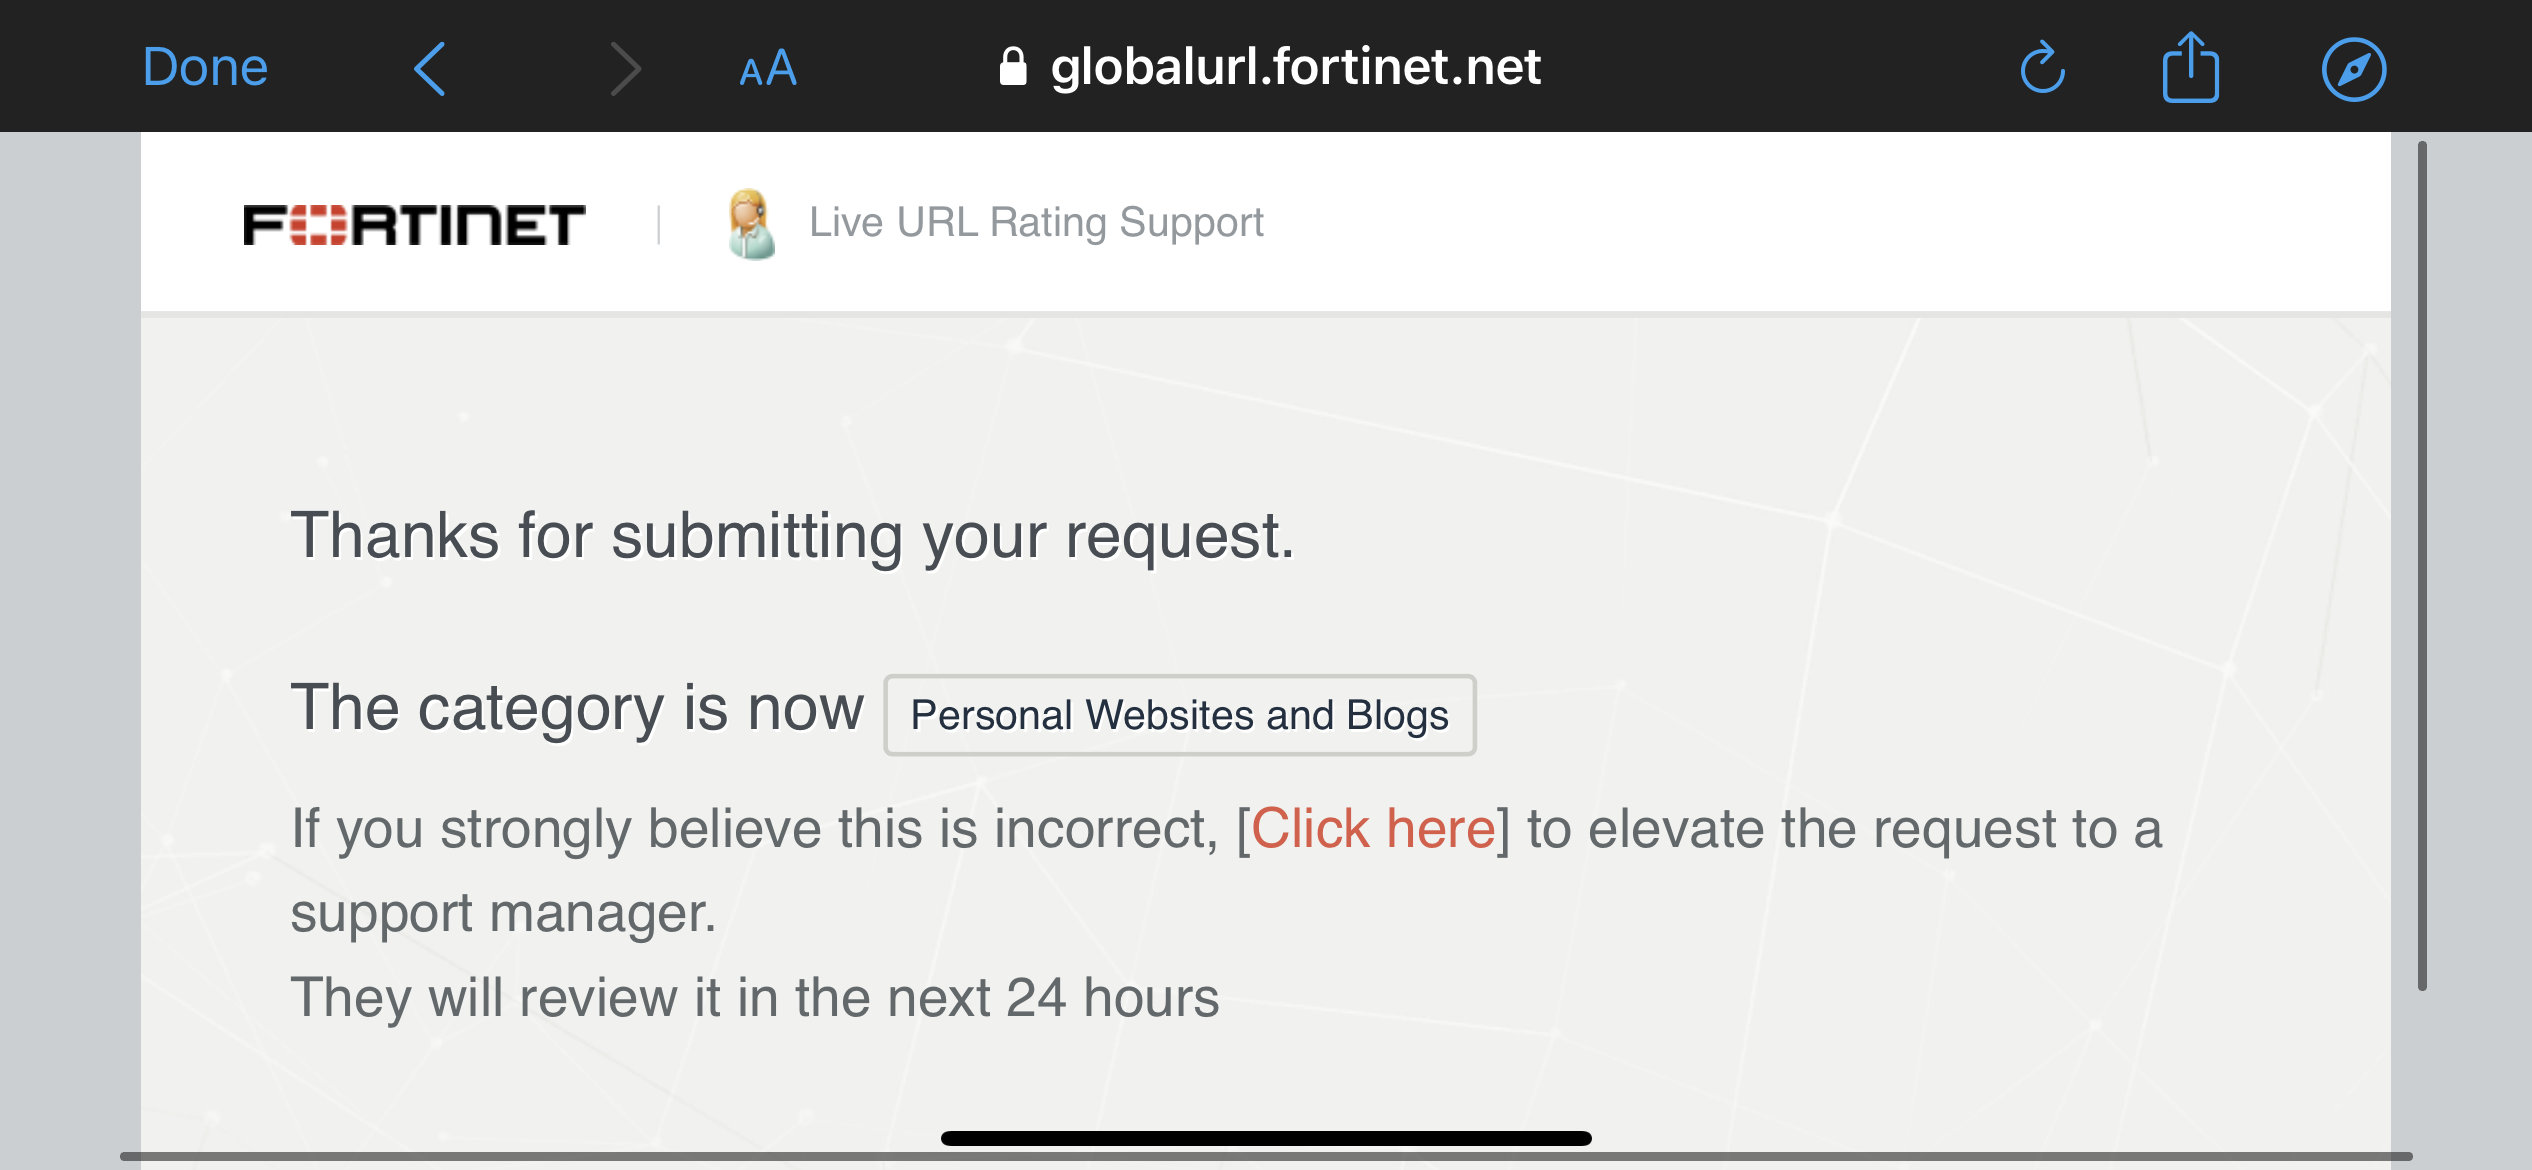
Task: Click the horizontal scrollbar at the bottom
Action: coord(1266,1157)
